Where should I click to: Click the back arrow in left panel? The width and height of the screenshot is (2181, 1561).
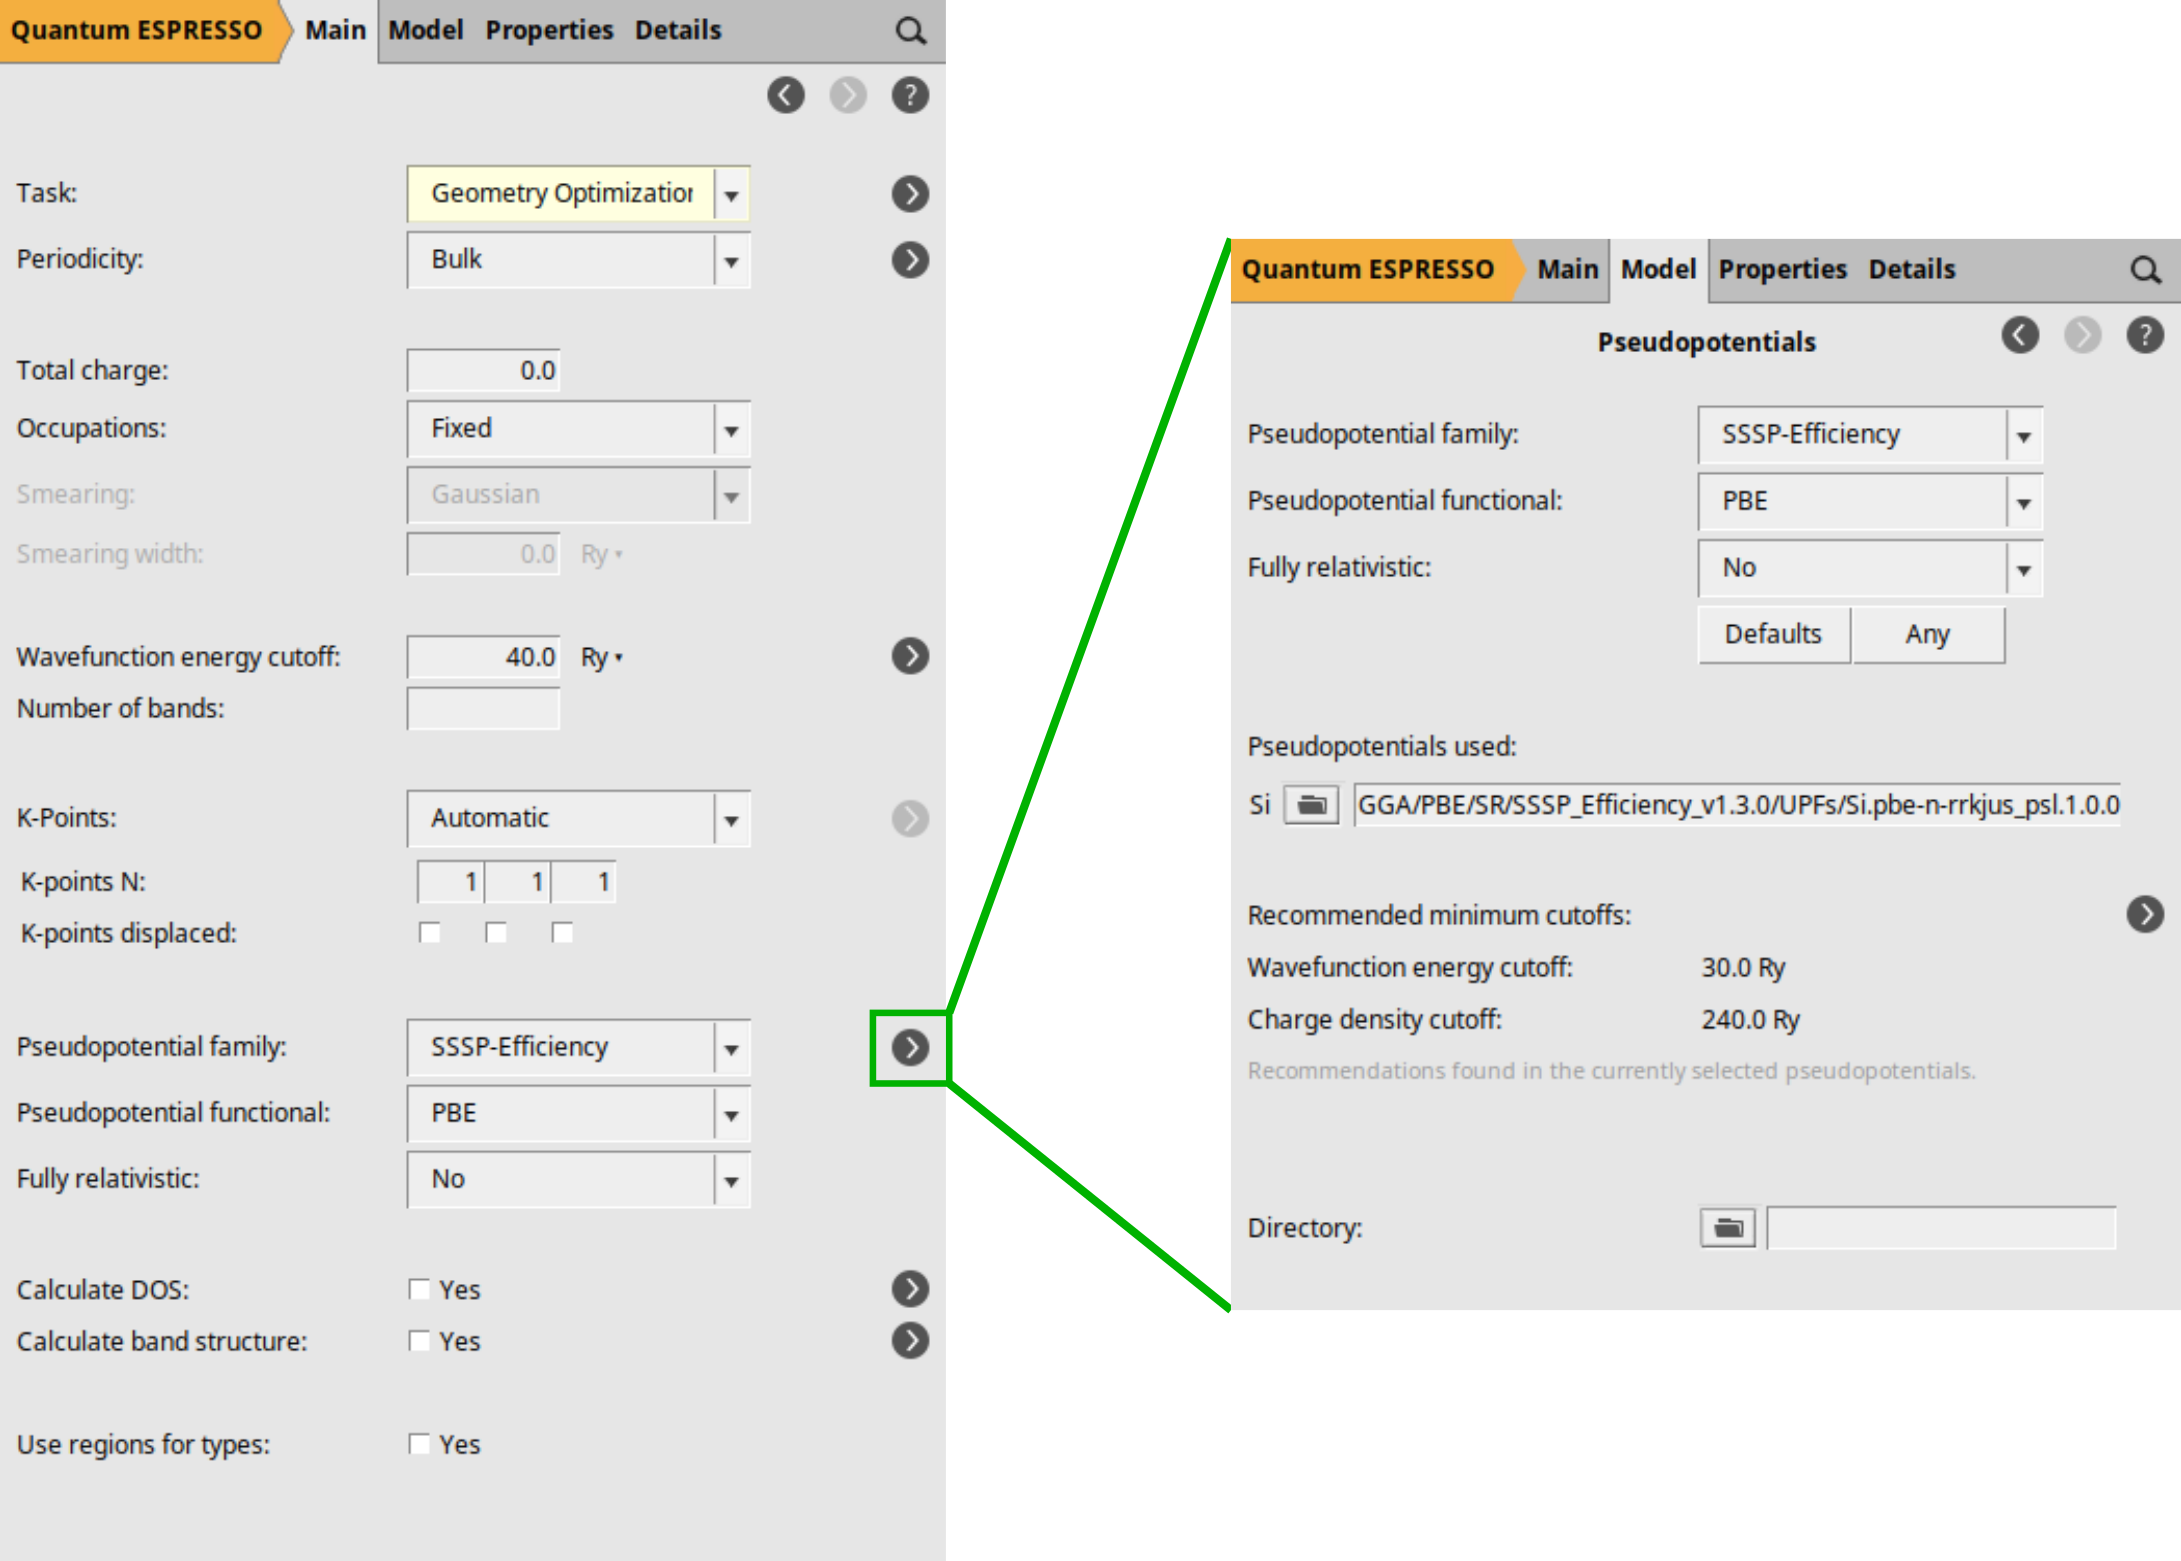pos(786,95)
